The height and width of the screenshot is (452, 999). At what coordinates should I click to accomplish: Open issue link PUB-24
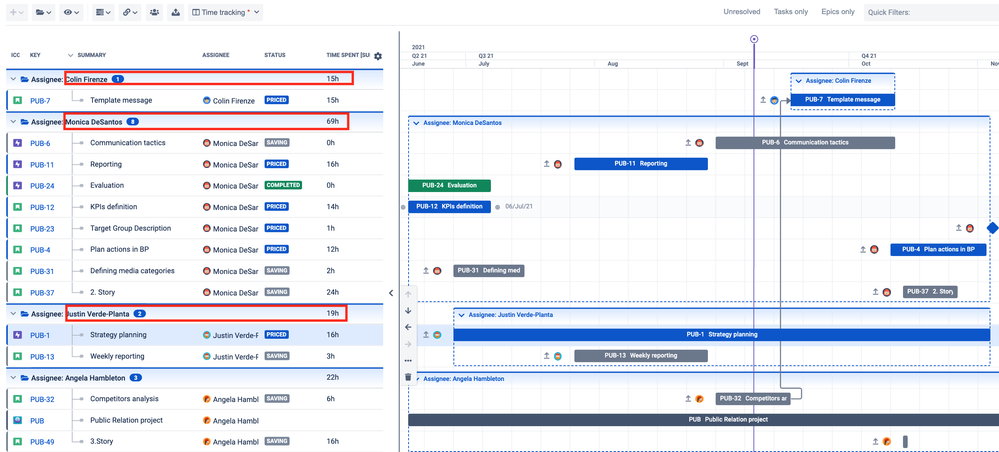42,186
